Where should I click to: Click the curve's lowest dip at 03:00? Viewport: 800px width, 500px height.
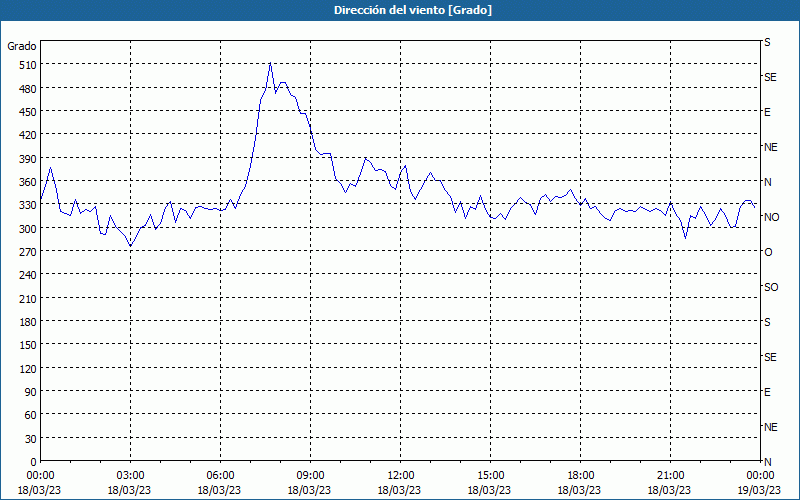pos(131,246)
